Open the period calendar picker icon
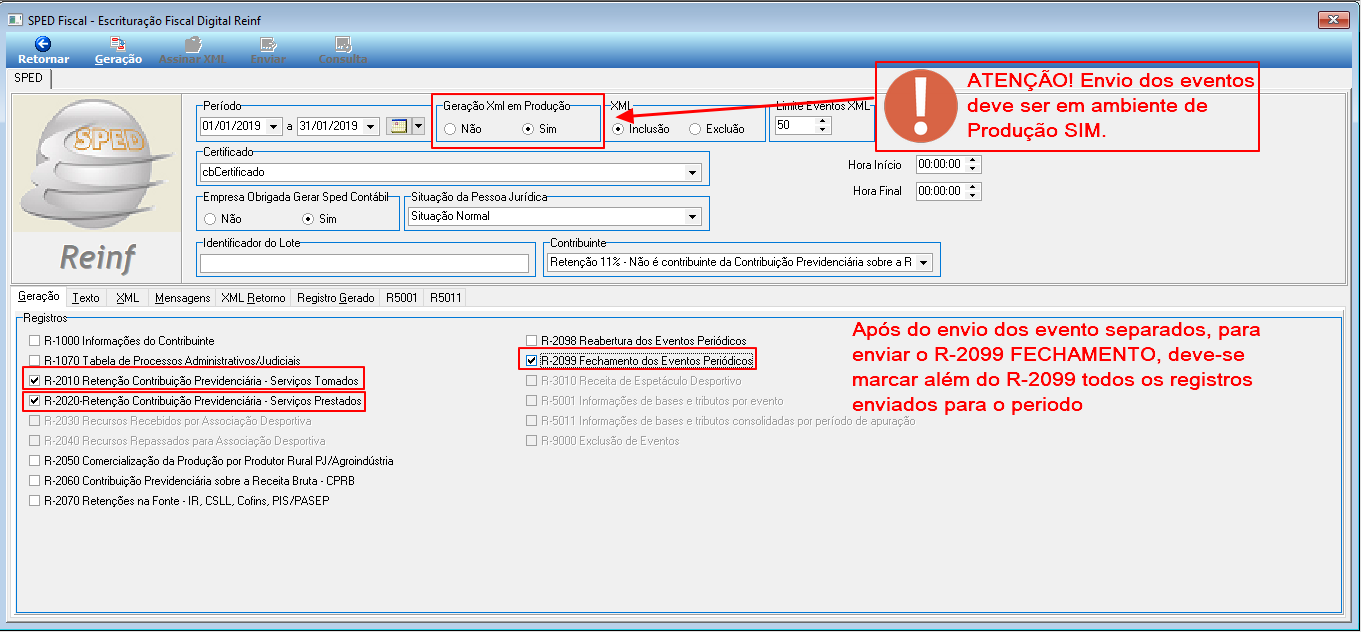Viewport: 1361px width, 632px height. click(399, 126)
